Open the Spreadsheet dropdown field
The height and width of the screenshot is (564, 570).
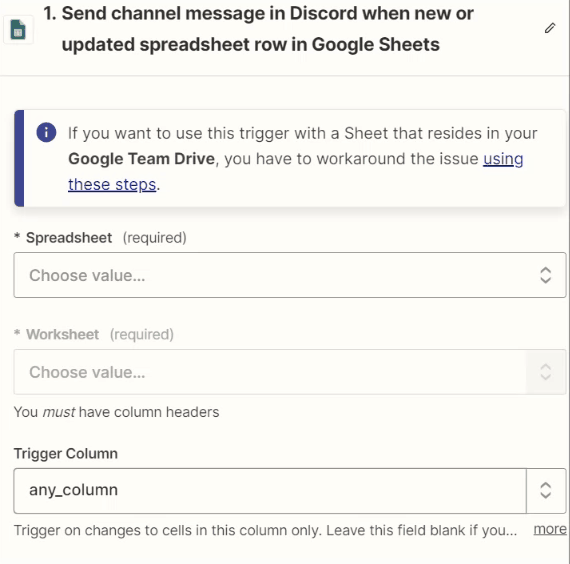pyautogui.click(x=290, y=275)
